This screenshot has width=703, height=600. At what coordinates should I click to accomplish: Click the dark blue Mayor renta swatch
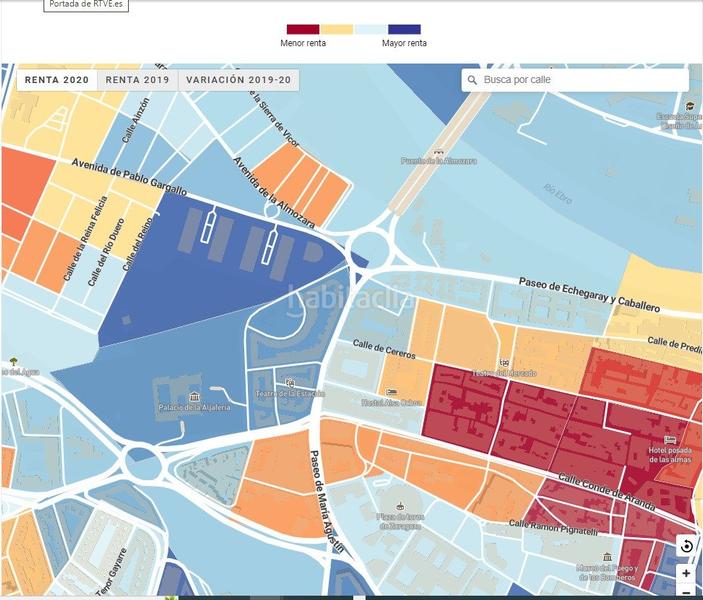[x=404, y=29]
